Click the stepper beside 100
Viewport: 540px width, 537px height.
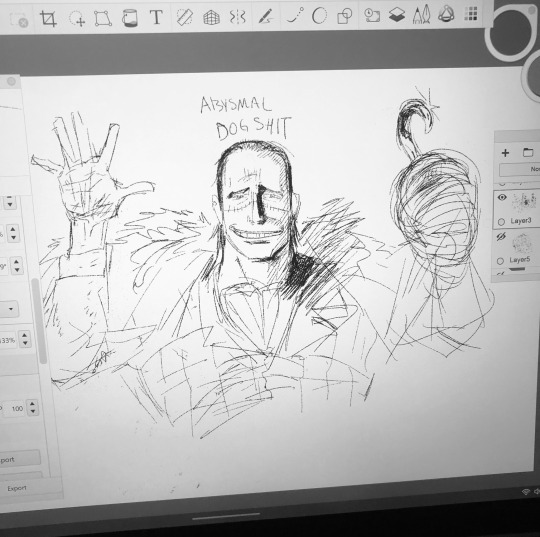(32, 407)
